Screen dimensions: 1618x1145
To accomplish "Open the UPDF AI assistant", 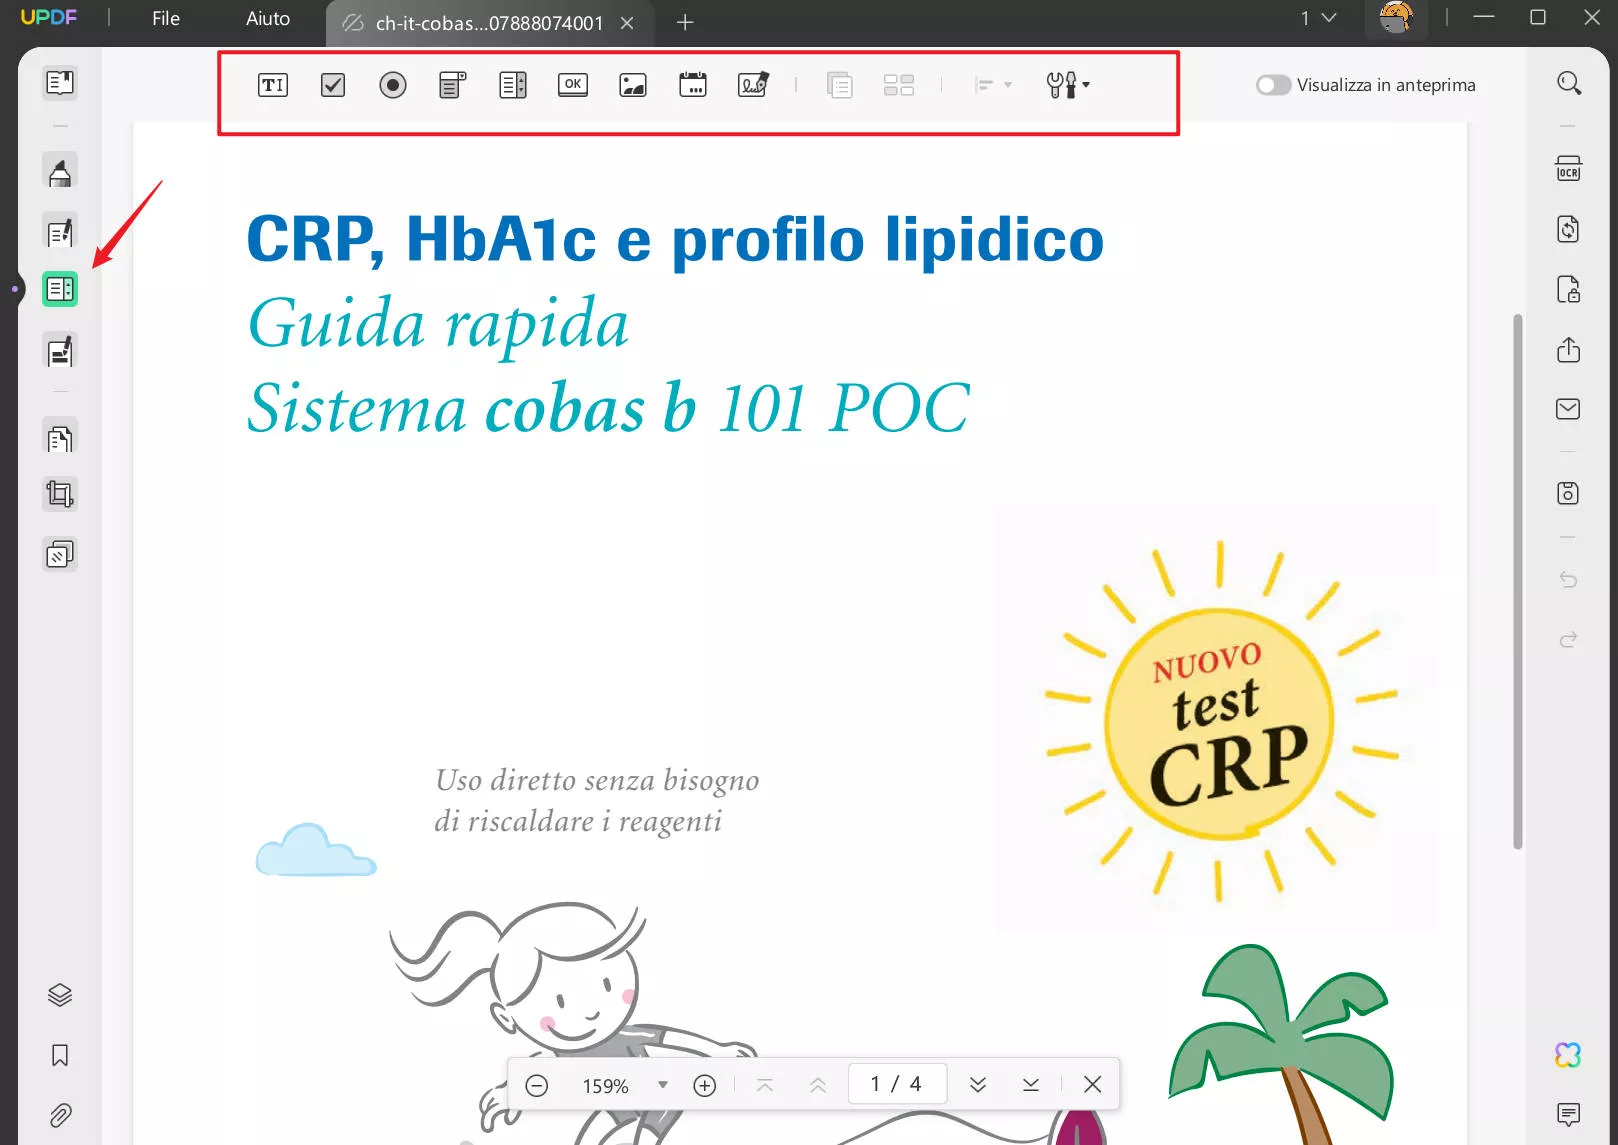I will (x=1569, y=1055).
